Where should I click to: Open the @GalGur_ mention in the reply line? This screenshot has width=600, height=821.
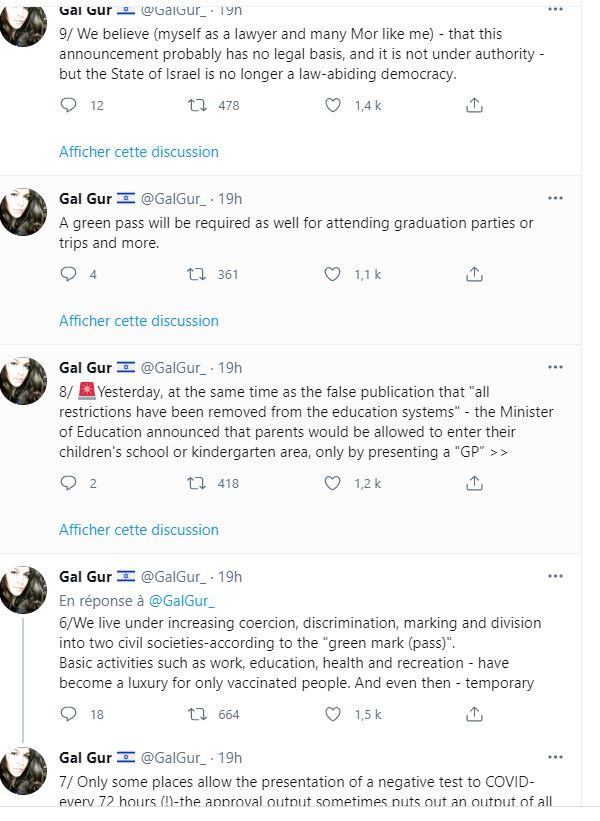pyautogui.click(x=182, y=601)
